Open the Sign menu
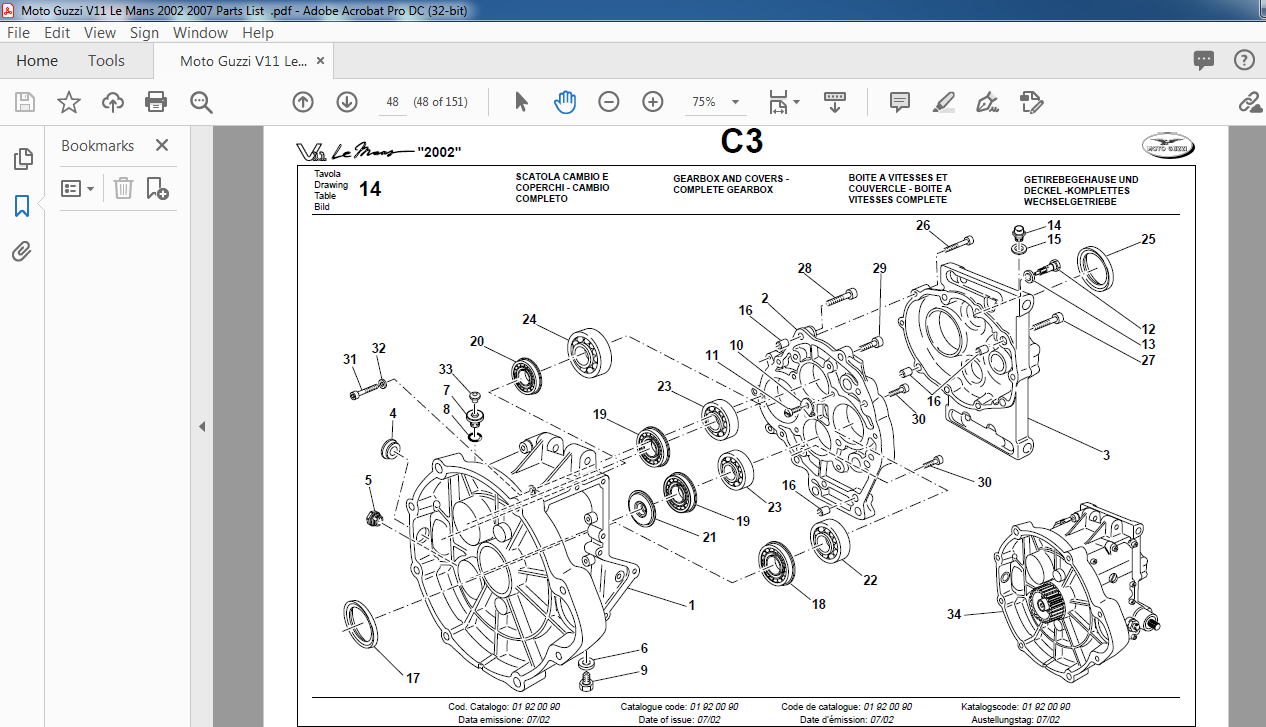Image resolution: width=1266 pixels, height=727 pixels. pos(144,32)
